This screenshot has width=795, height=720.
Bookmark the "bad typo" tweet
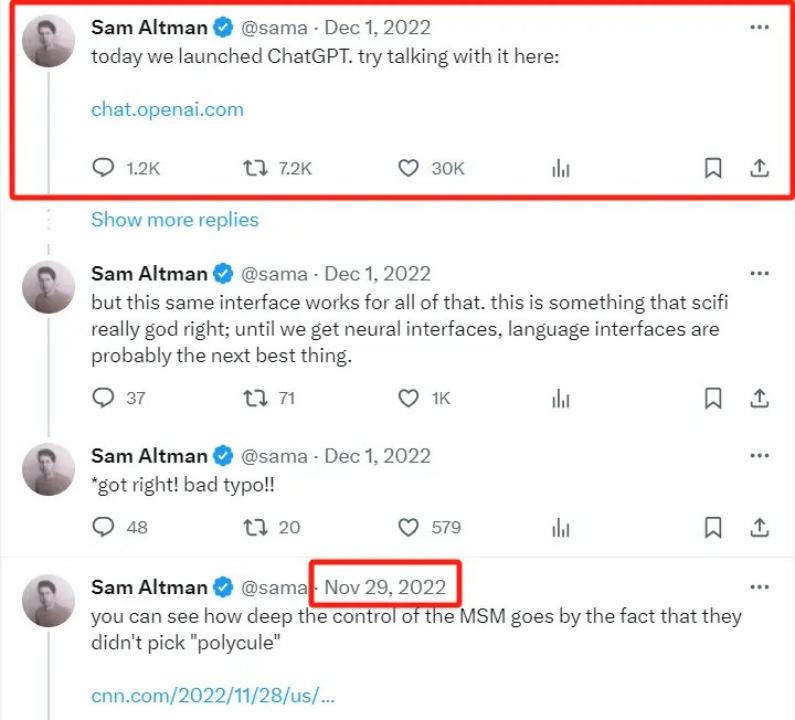point(713,527)
